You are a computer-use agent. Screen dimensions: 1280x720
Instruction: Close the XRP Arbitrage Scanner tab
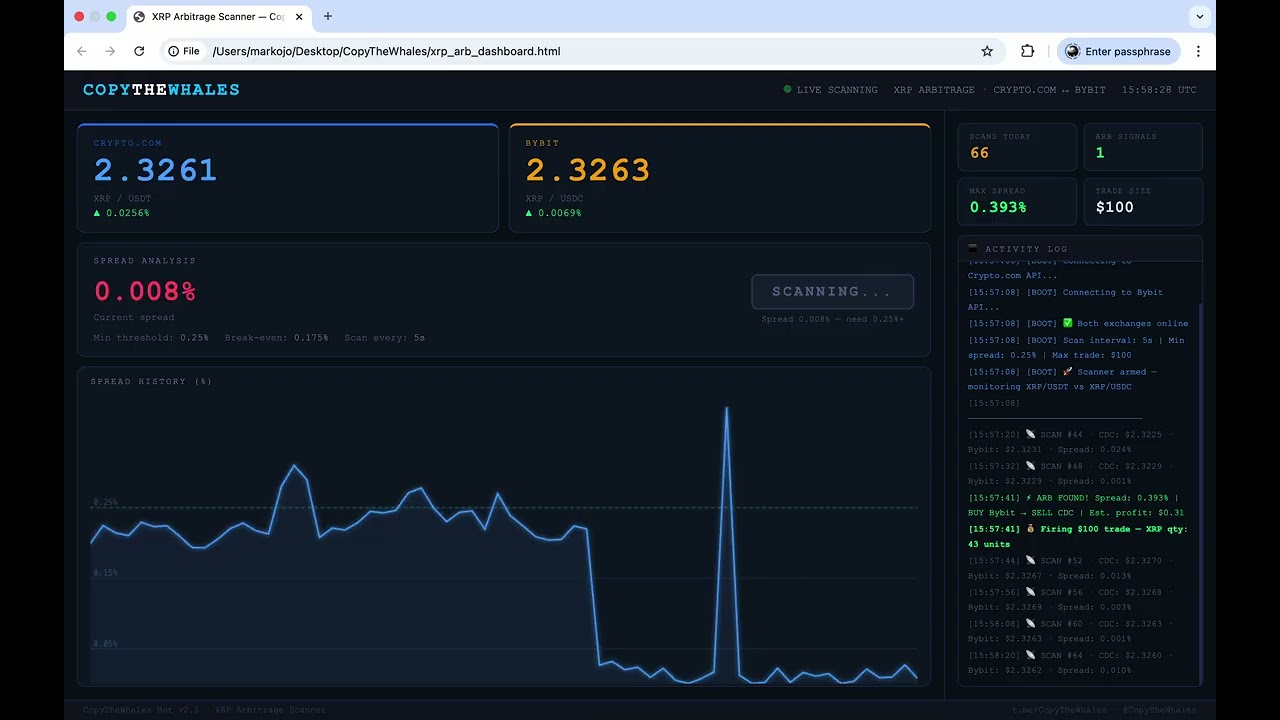(299, 17)
